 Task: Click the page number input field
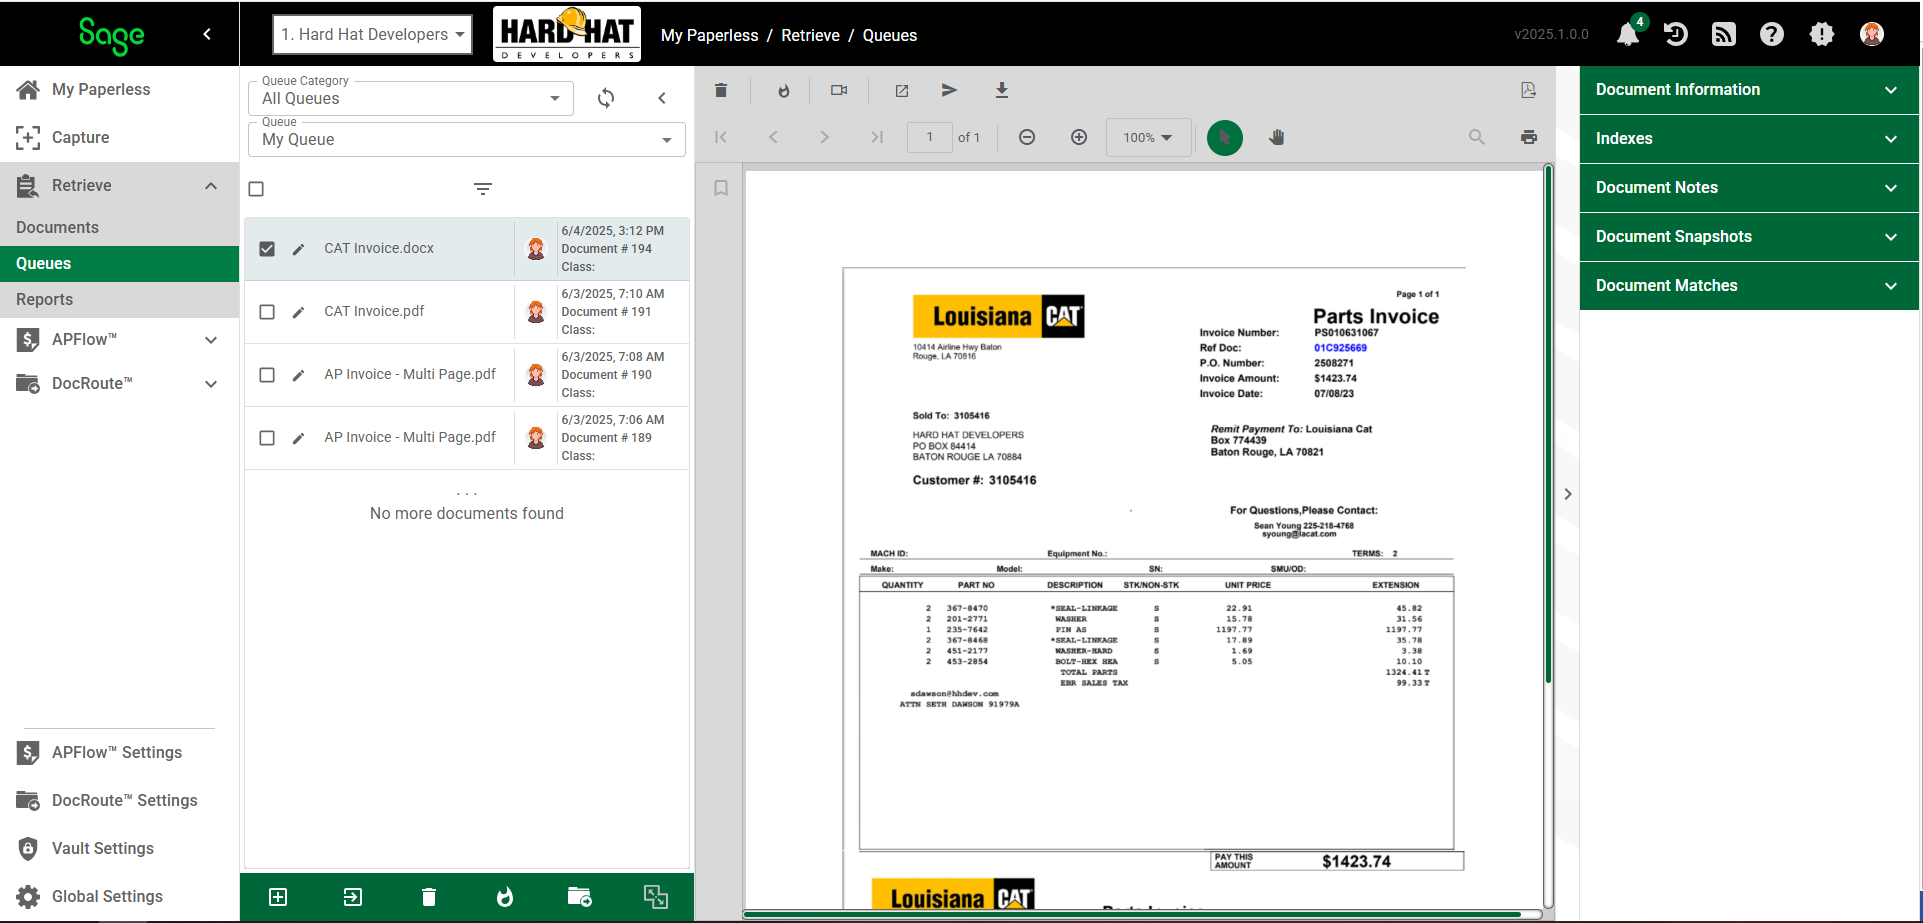tap(929, 137)
